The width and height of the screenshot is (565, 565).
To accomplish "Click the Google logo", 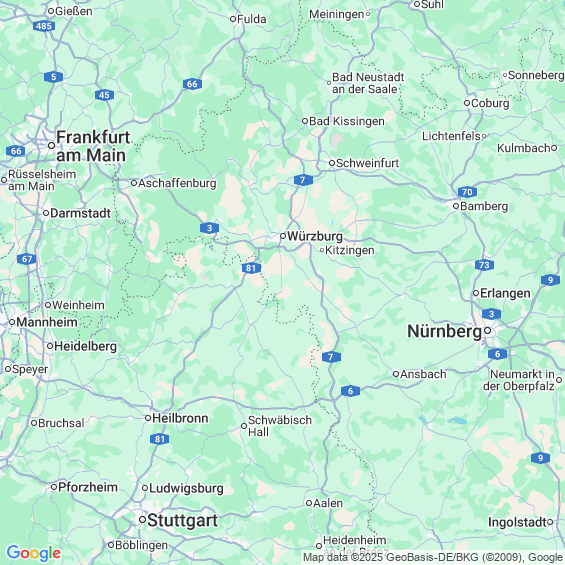I will (x=34, y=553).
